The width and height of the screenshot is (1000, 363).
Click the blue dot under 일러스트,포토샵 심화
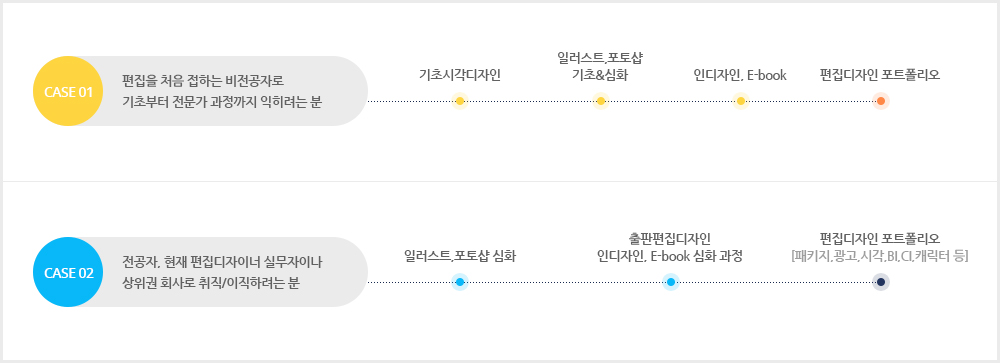(460, 282)
